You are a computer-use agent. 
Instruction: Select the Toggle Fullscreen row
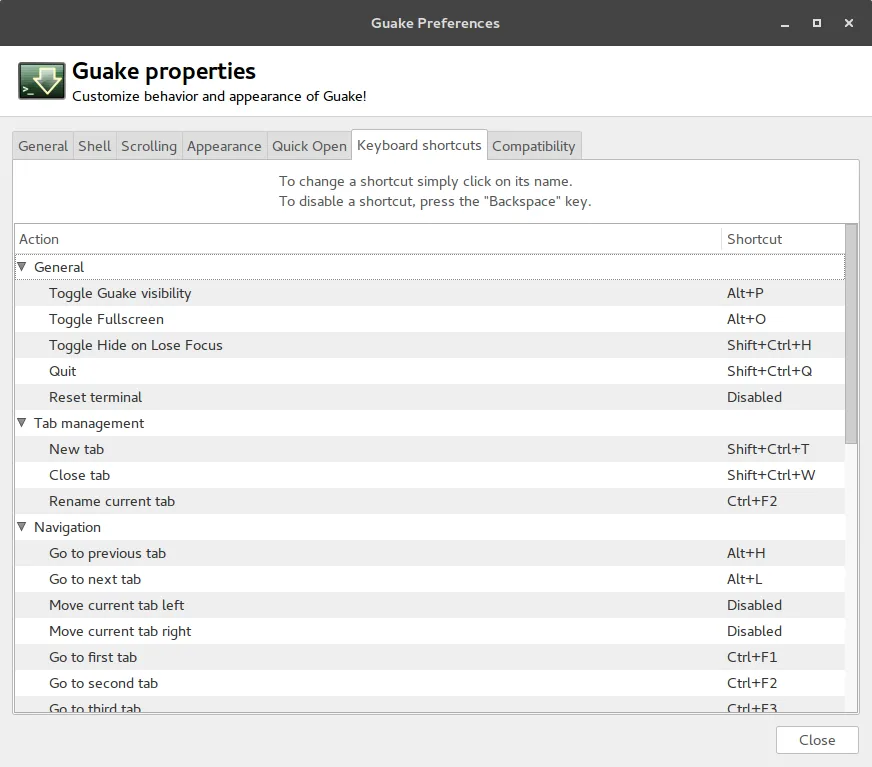pos(430,319)
